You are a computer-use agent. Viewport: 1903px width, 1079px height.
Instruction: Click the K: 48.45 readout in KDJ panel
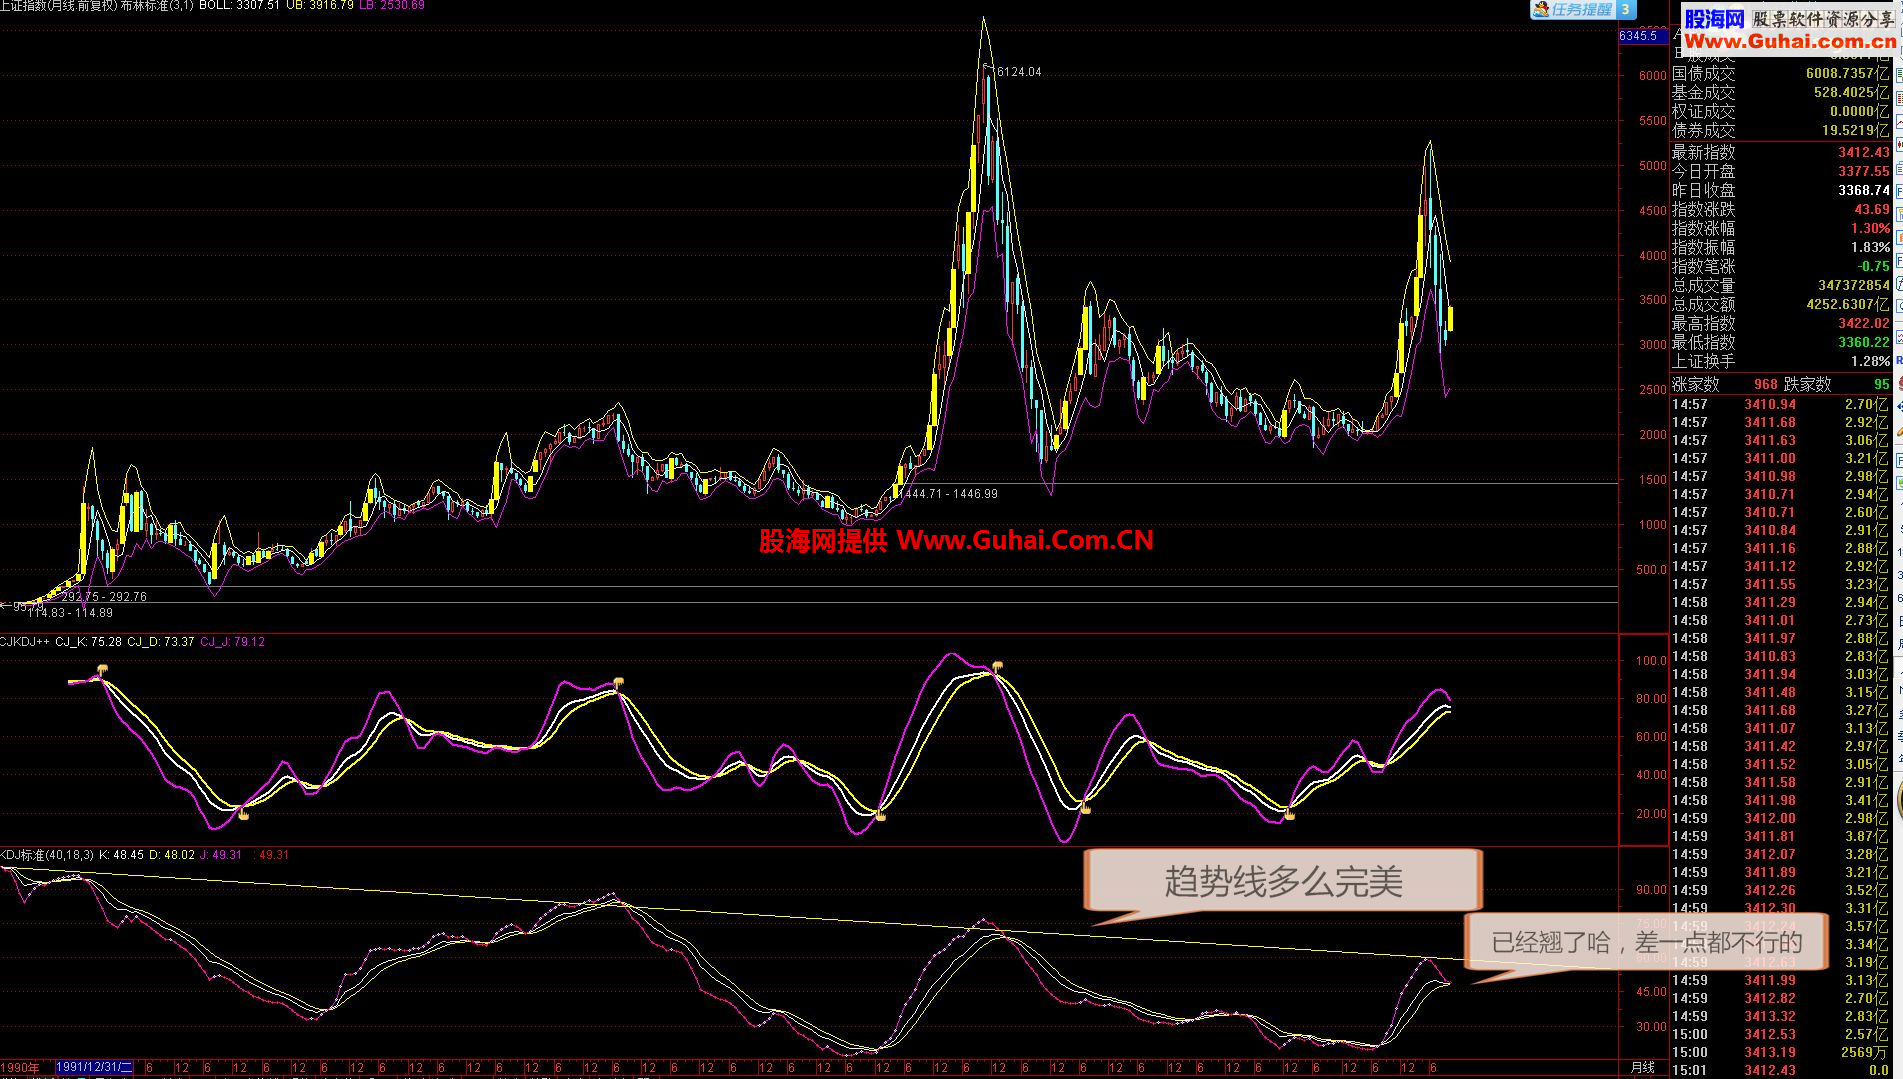pyautogui.click(x=122, y=855)
